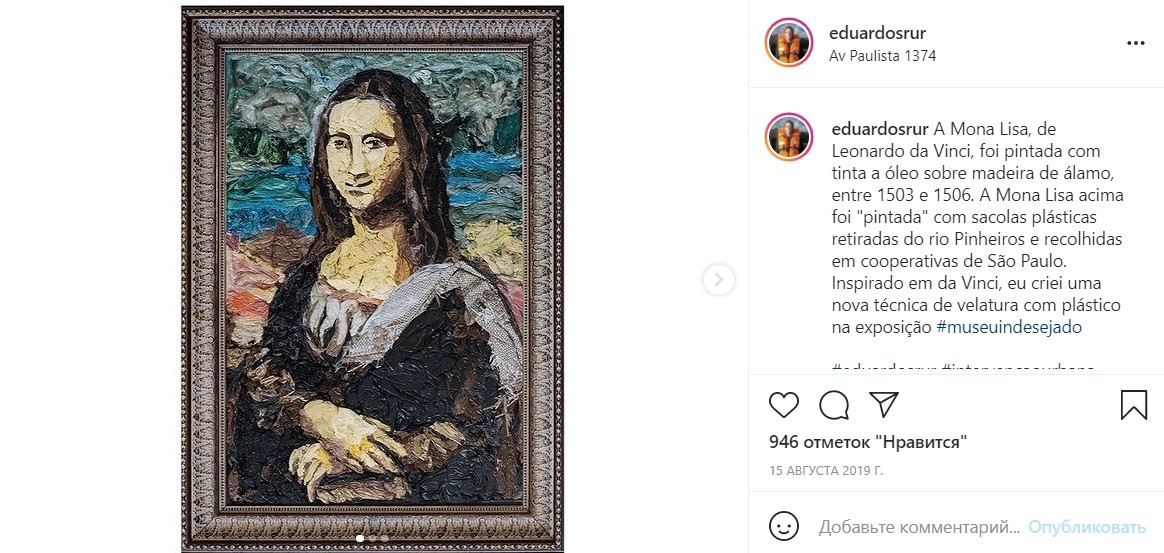Select the second carousel dot indicator

tap(372, 538)
